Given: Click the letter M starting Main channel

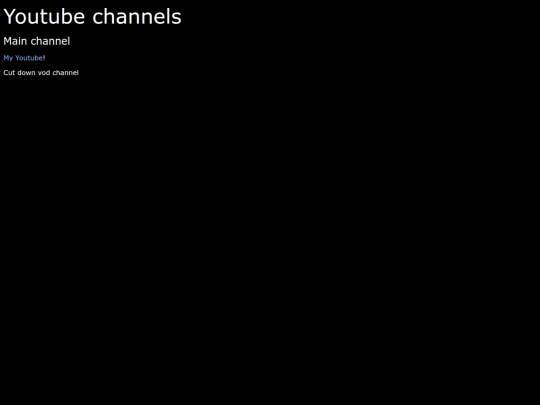Looking at the screenshot, I should click(7, 41).
